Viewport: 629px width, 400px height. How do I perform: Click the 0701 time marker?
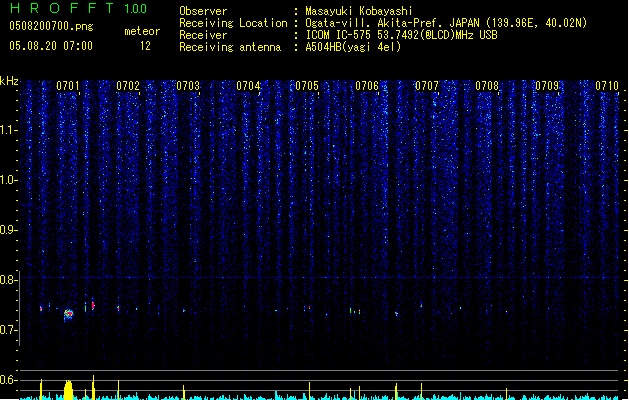pyautogui.click(x=68, y=86)
